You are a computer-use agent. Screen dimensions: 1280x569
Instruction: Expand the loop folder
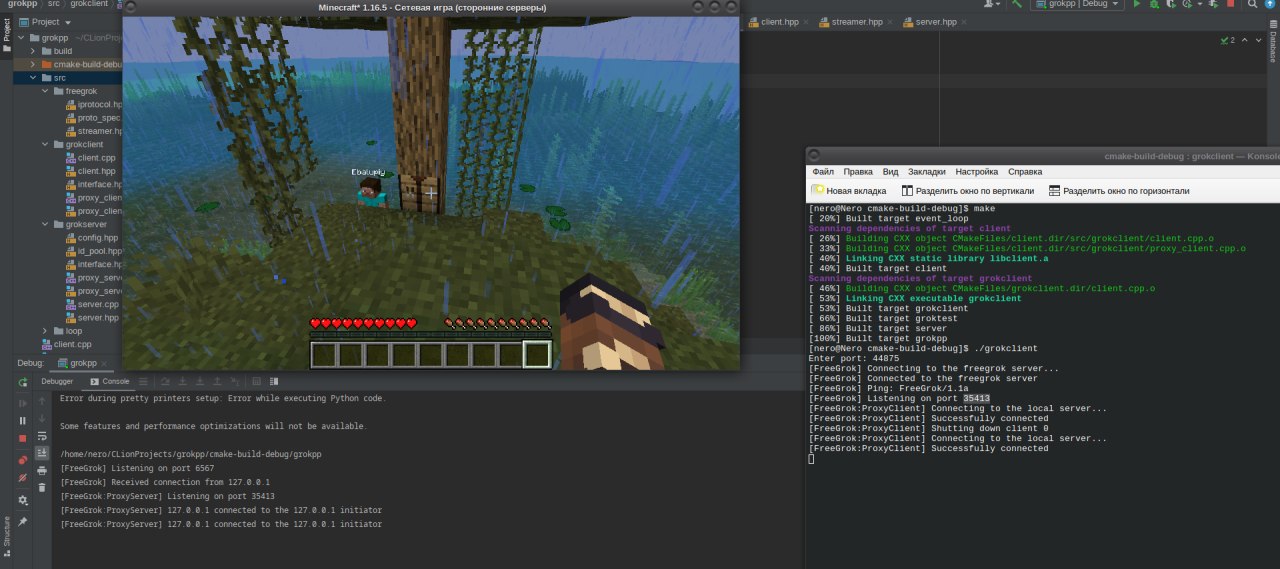[x=45, y=330]
